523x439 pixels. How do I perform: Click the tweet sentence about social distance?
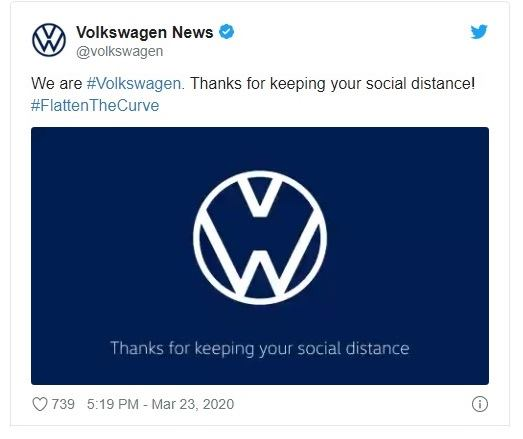click(x=332, y=83)
